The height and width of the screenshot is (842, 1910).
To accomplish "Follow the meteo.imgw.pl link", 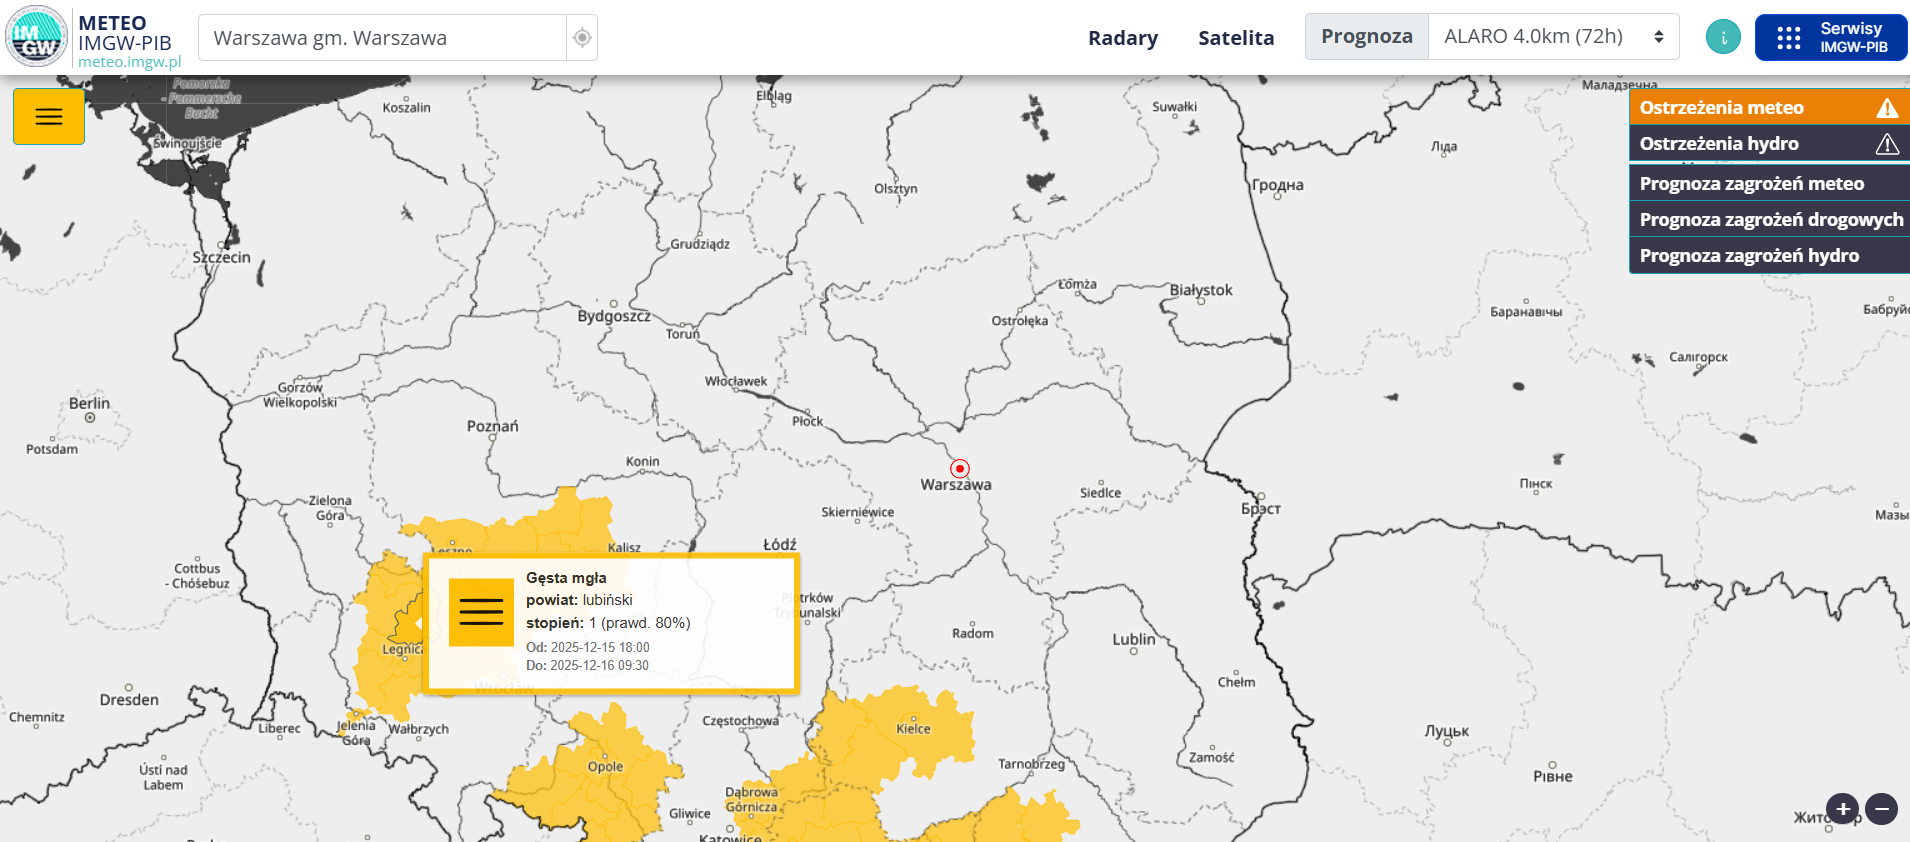I will click(129, 62).
